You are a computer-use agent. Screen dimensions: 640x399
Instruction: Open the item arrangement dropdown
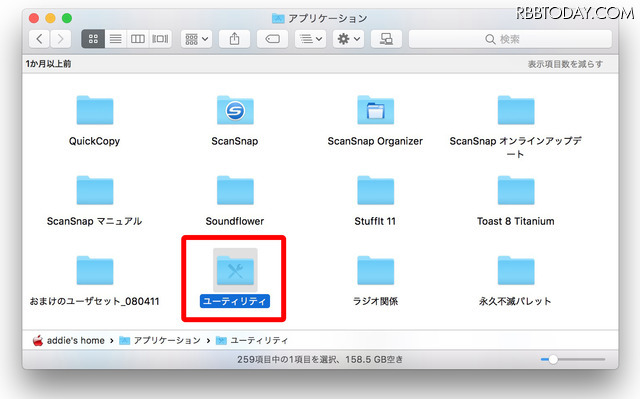pyautogui.click(x=196, y=39)
